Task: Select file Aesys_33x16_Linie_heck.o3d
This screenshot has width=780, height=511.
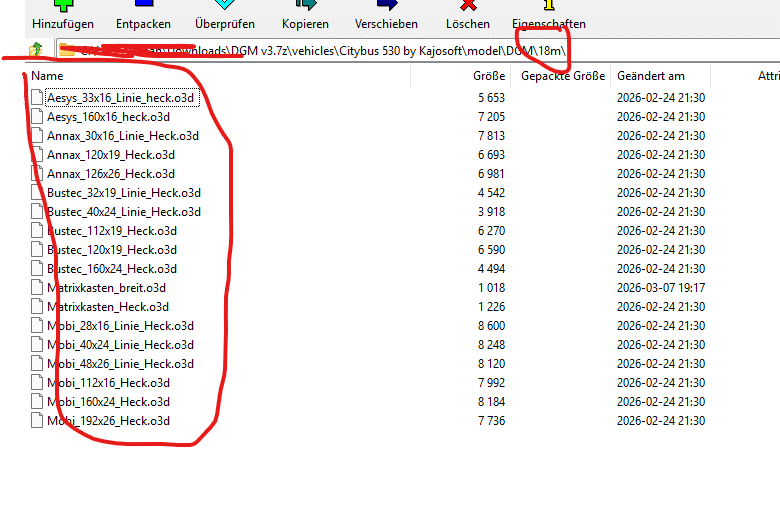Action: 120,98
